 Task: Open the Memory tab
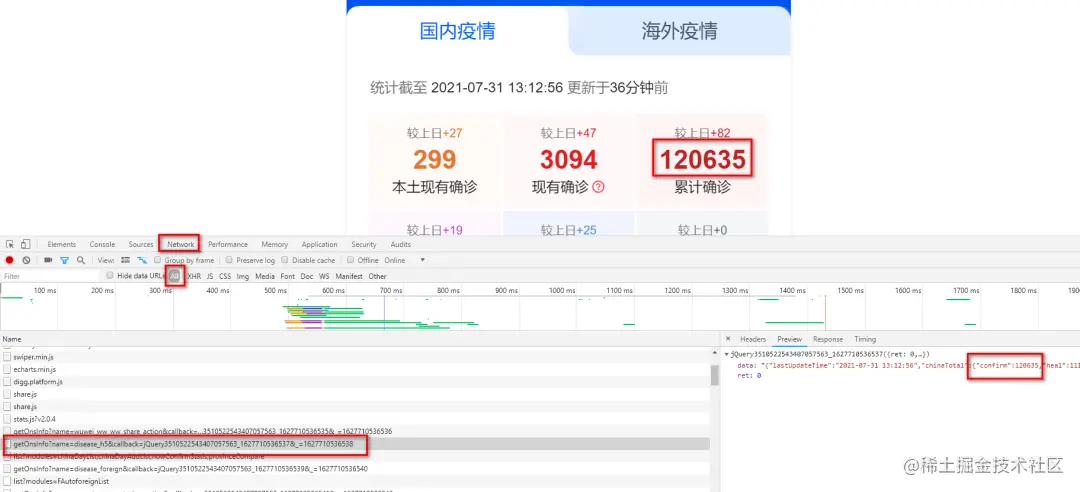(x=274, y=245)
